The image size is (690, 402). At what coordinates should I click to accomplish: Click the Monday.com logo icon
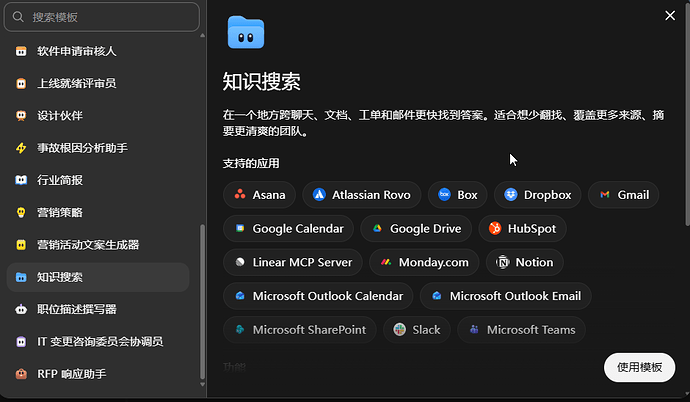click(x=386, y=262)
